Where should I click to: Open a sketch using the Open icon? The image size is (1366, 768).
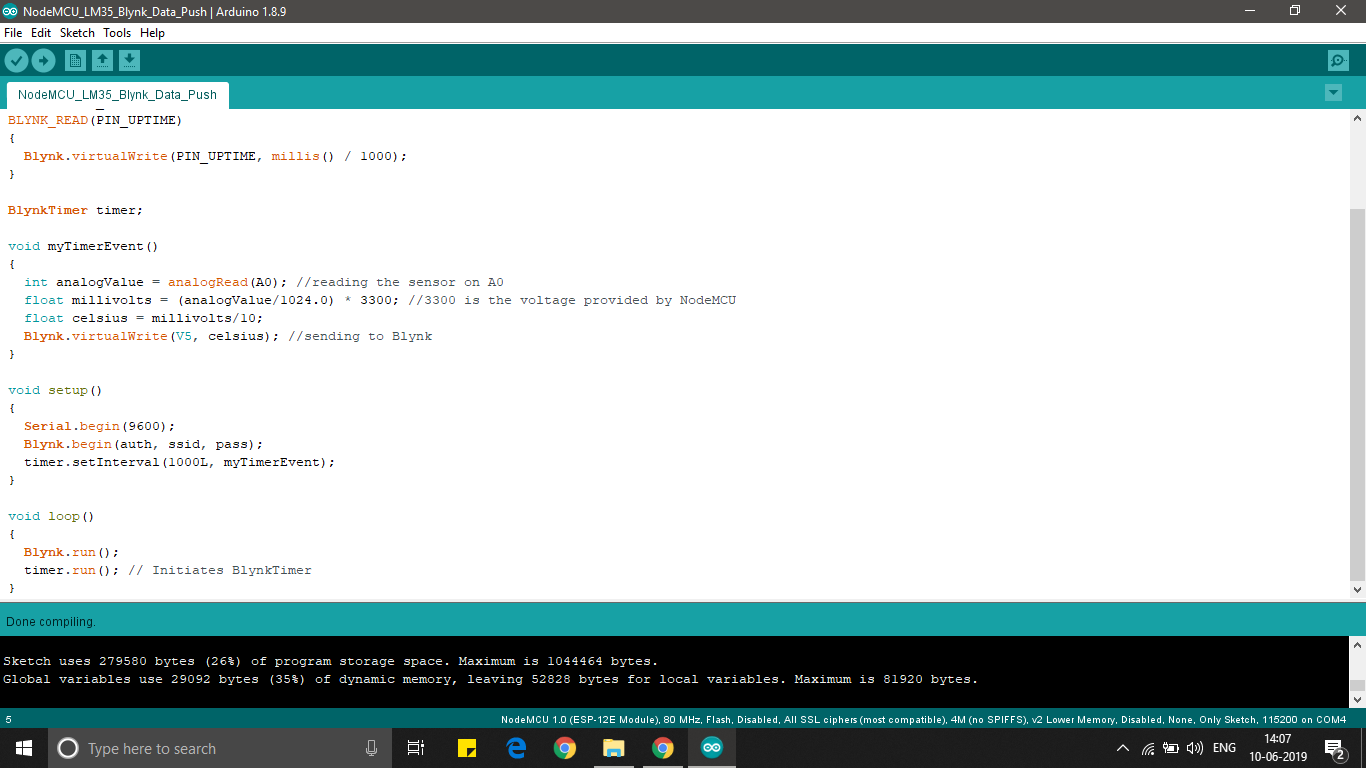102,61
